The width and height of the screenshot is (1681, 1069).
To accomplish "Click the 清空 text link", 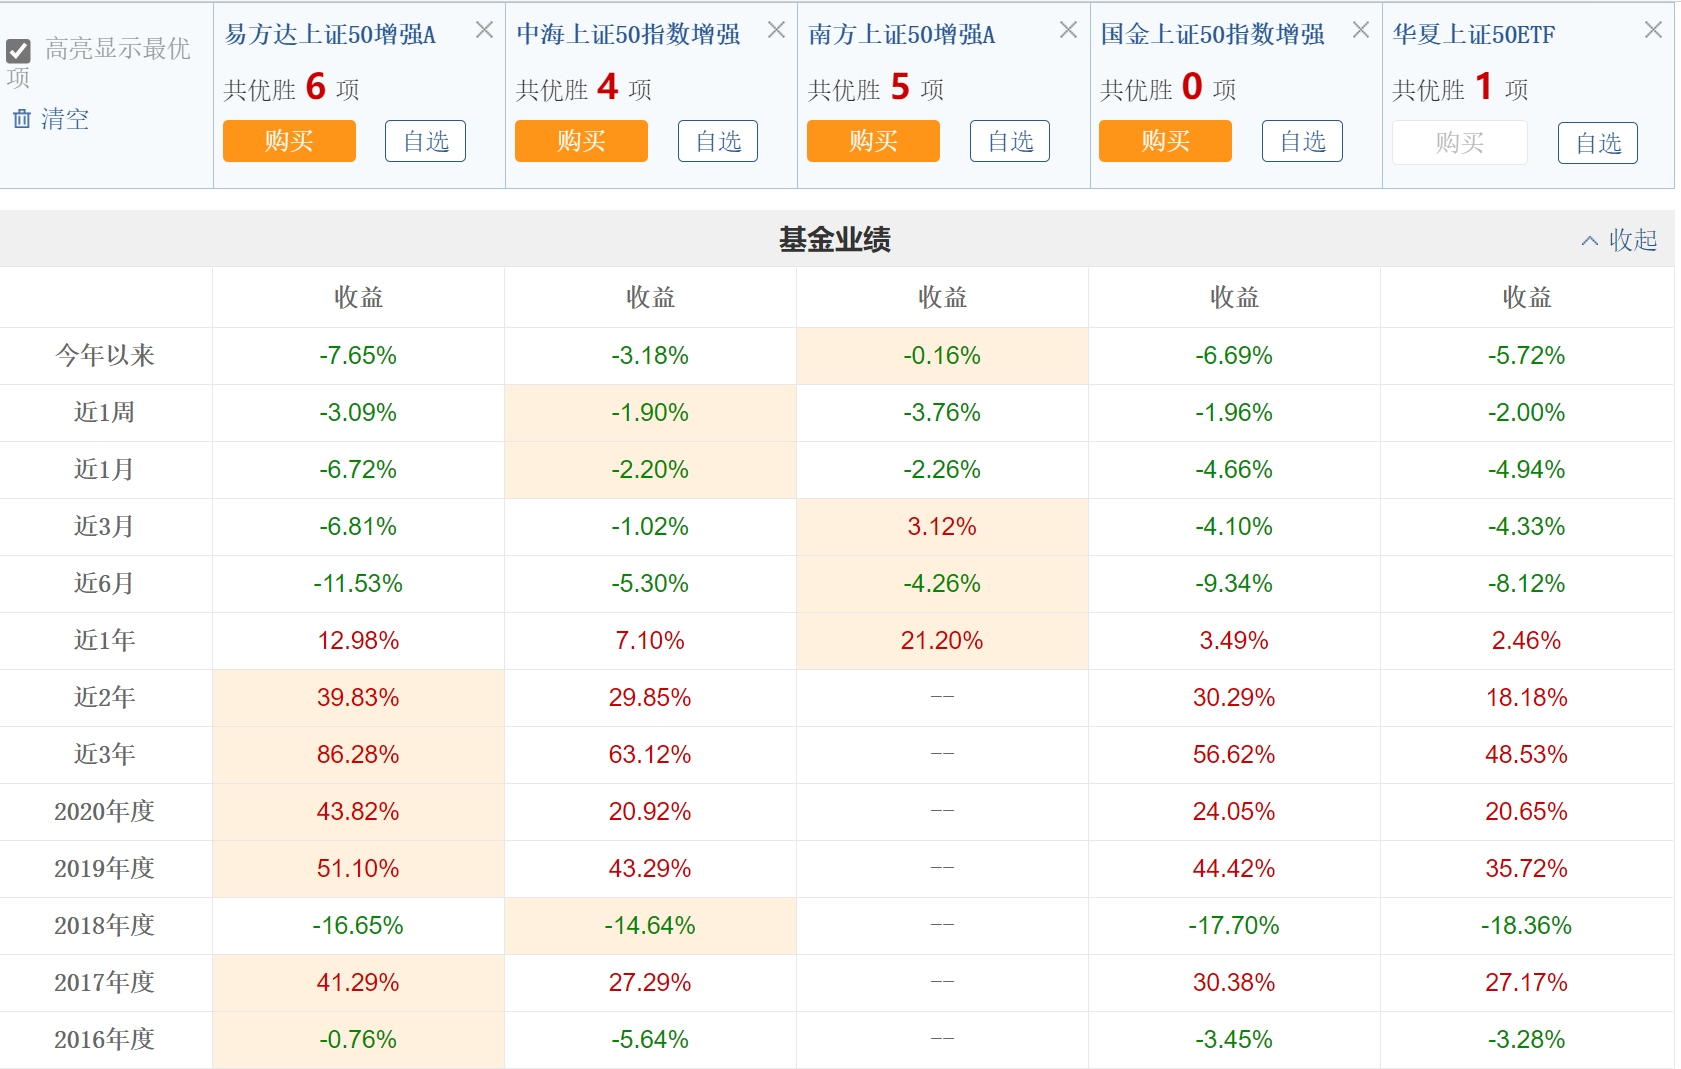I will tap(65, 119).
